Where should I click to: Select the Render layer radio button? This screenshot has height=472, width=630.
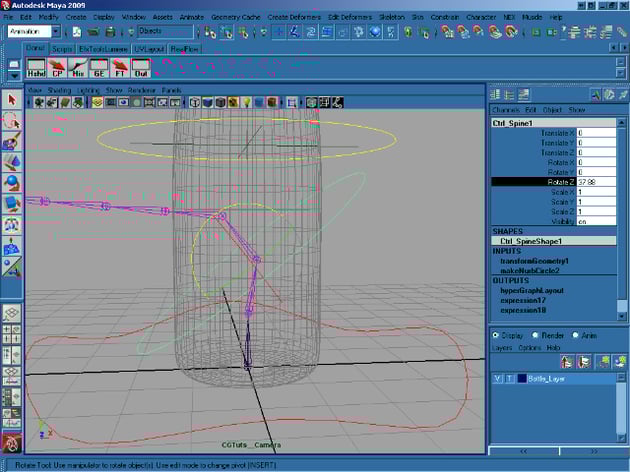click(x=535, y=335)
